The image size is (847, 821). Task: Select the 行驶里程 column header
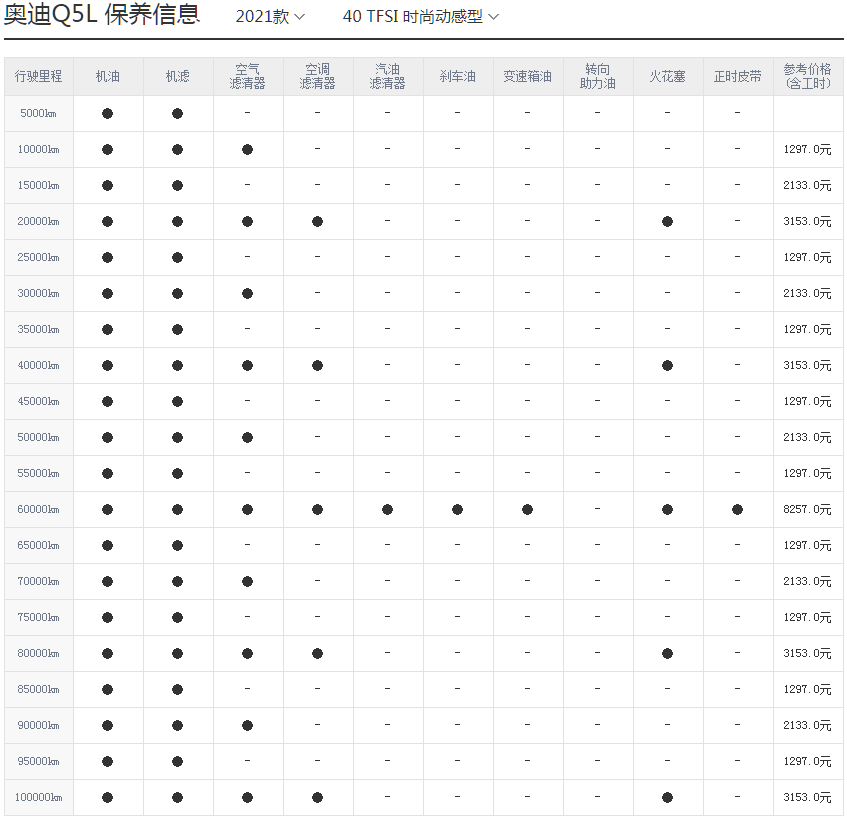(38, 77)
